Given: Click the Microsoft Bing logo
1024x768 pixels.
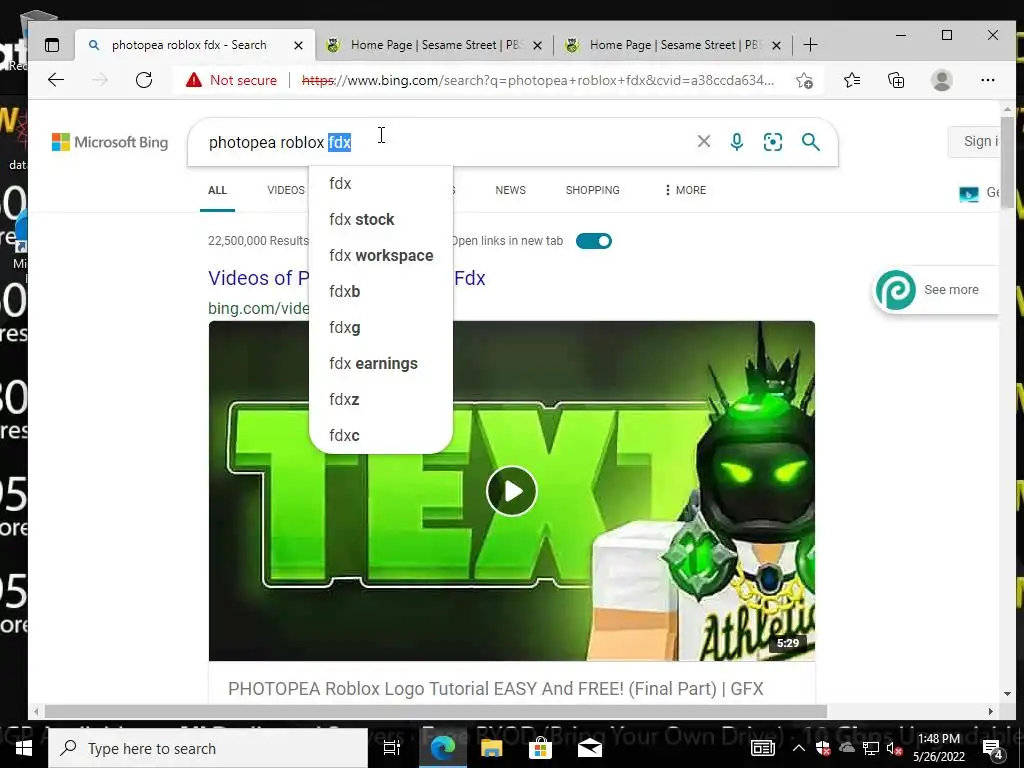Looking at the screenshot, I should [x=110, y=142].
